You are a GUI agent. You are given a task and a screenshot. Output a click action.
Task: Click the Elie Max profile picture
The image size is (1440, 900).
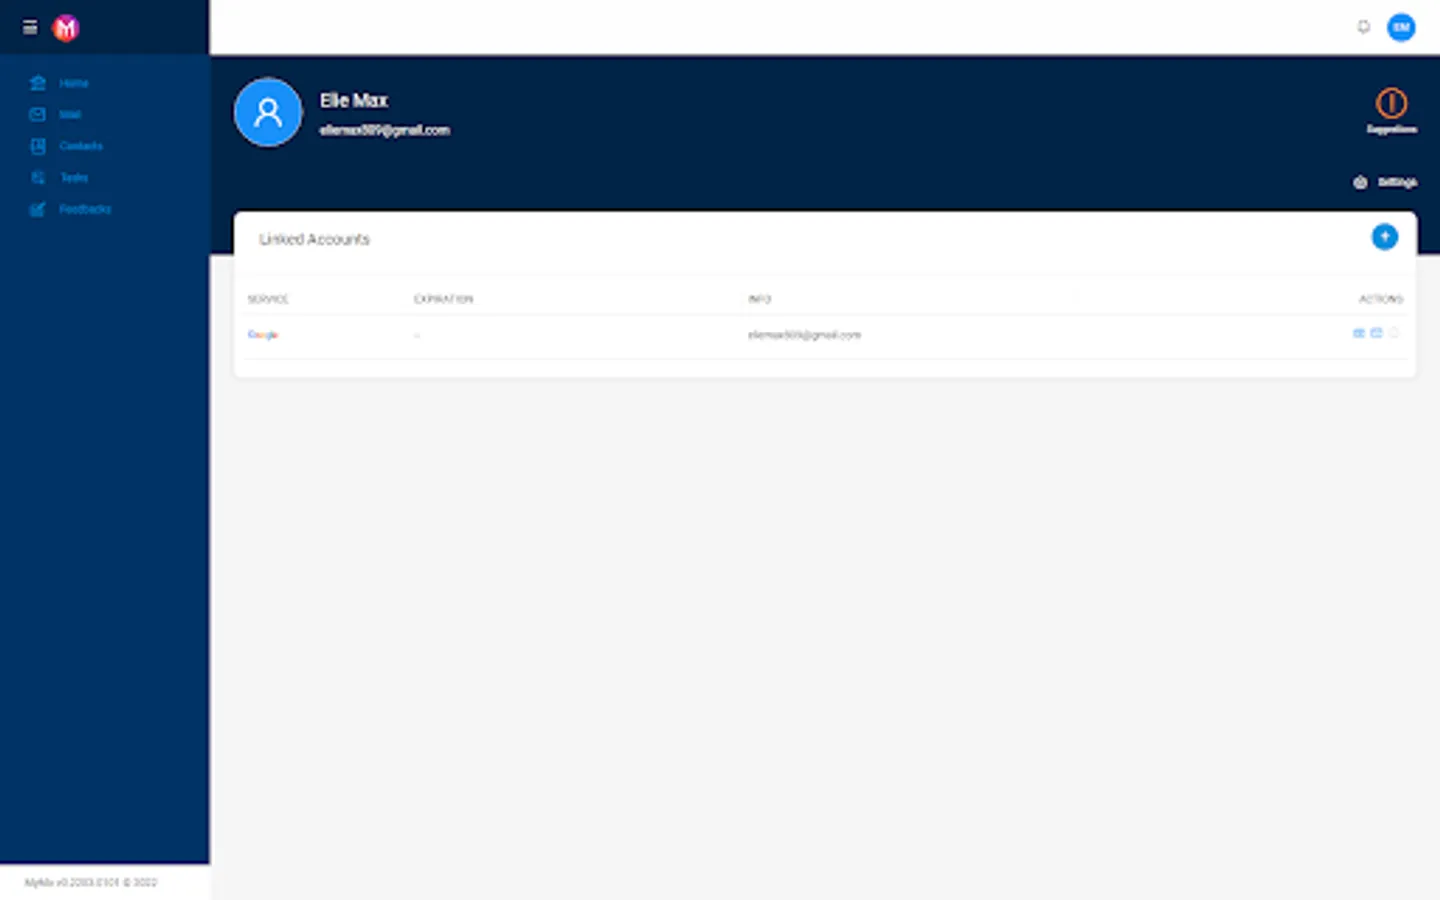pos(268,112)
